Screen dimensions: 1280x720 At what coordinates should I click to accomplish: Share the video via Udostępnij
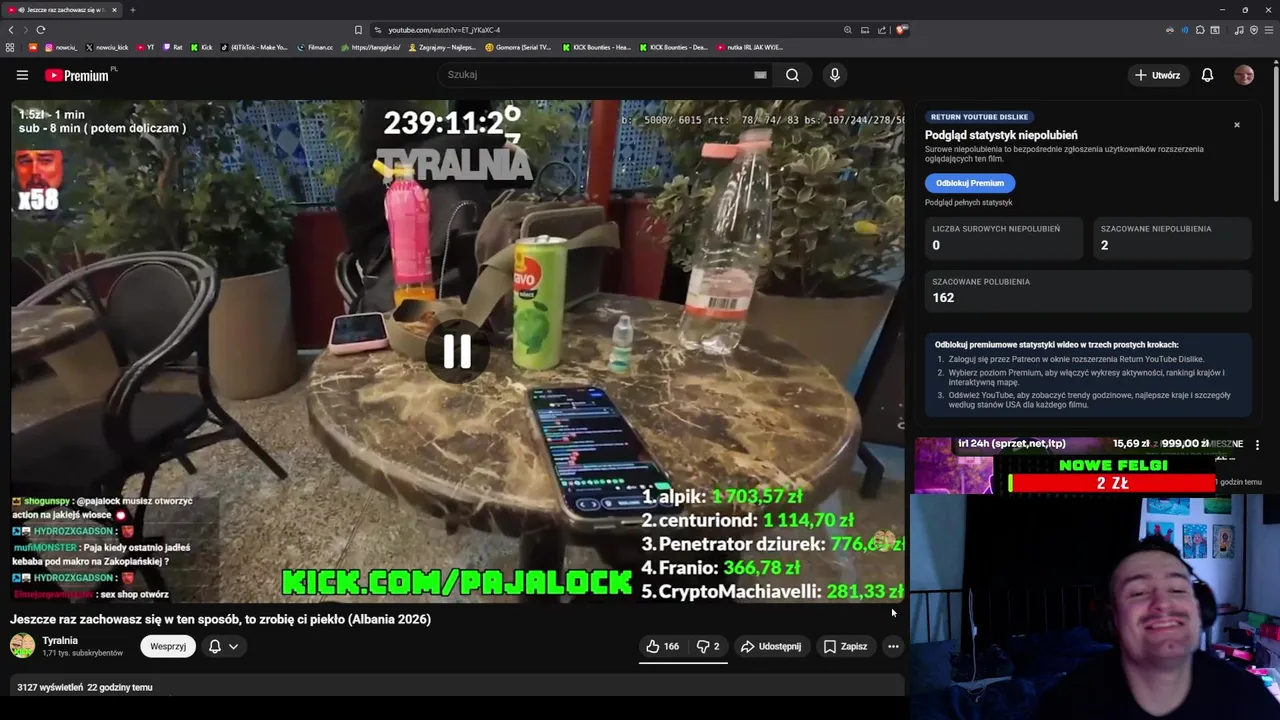770,646
